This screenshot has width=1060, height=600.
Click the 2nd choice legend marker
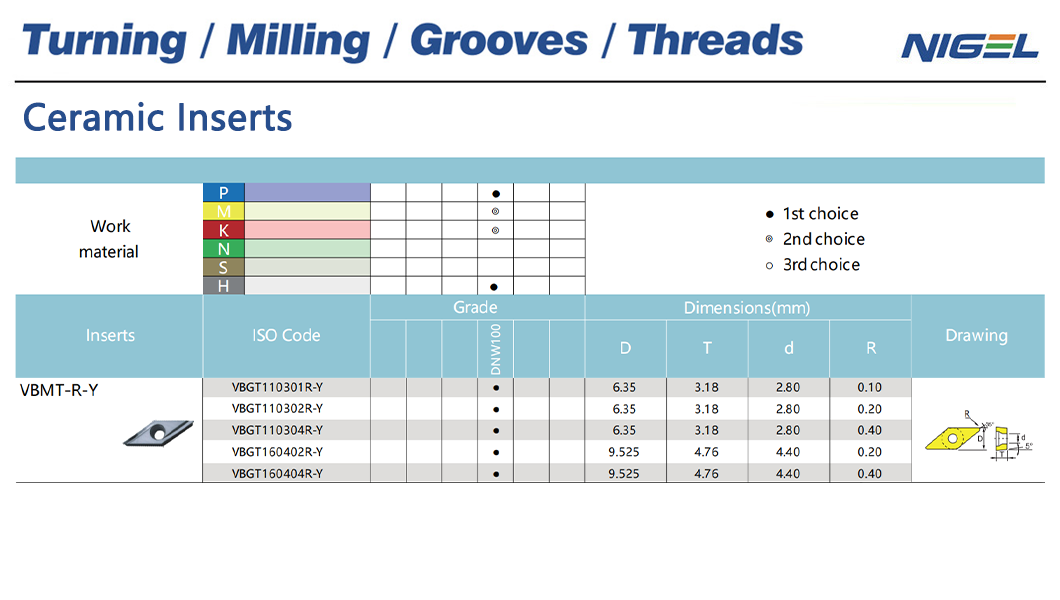click(769, 239)
